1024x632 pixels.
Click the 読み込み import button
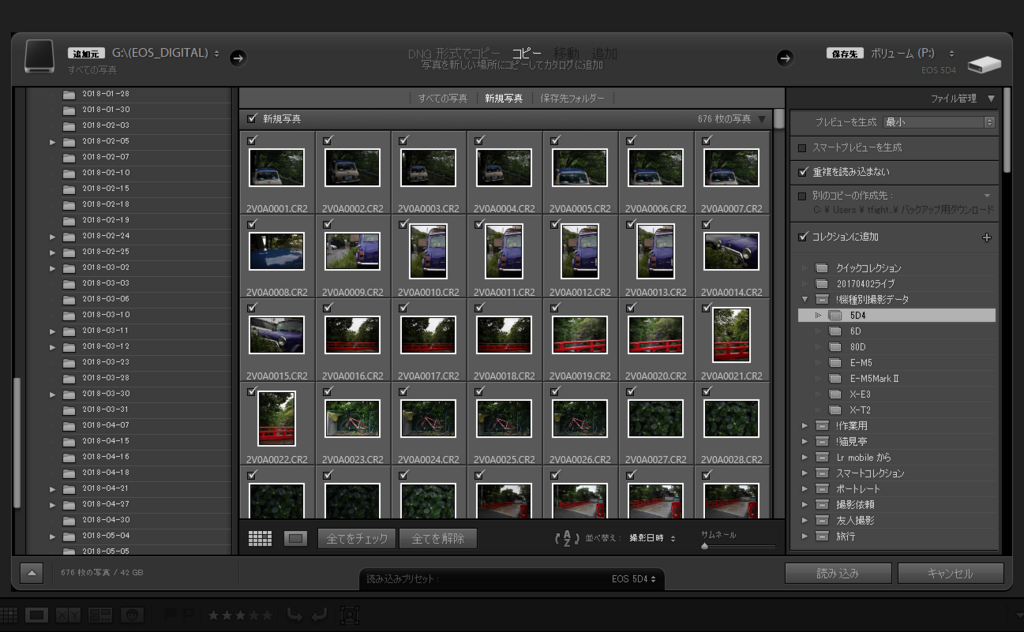coord(838,573)
